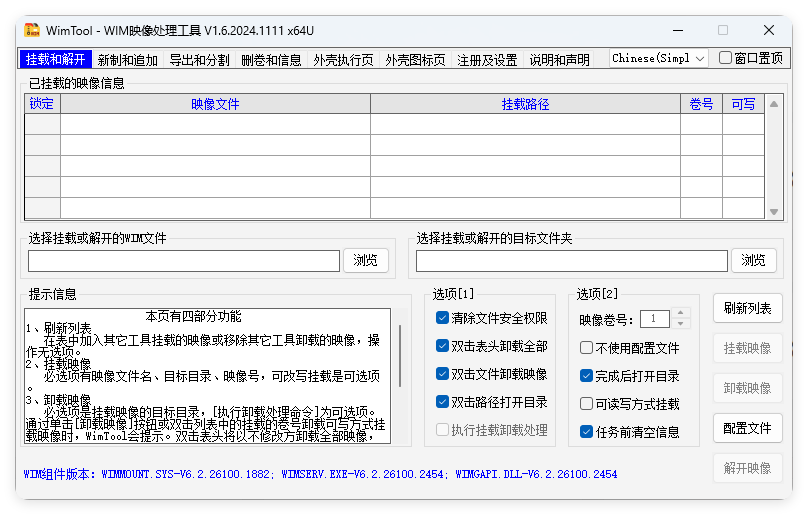This screenshot has width=808, height=515.
Task: Click 浏览 button for WIM file
Action: coord(366,260)
